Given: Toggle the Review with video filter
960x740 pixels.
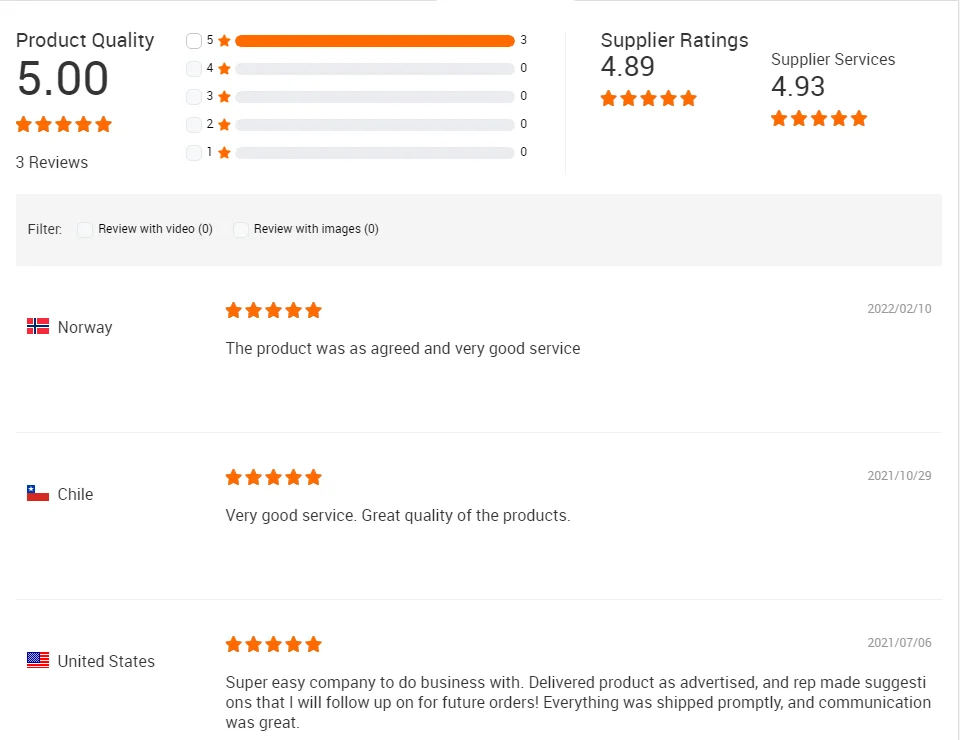Looking at the screenshot, I should [85, 229].
